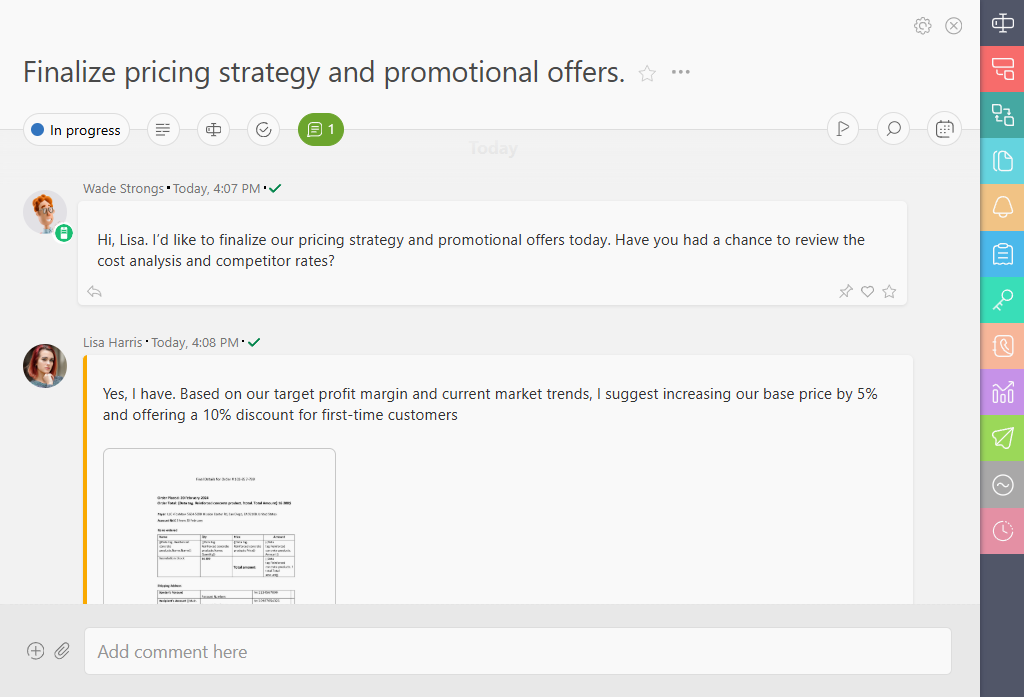Select the Lisa Harris name label
Viewport: 1024px width, 697px height.
[111, 342]
